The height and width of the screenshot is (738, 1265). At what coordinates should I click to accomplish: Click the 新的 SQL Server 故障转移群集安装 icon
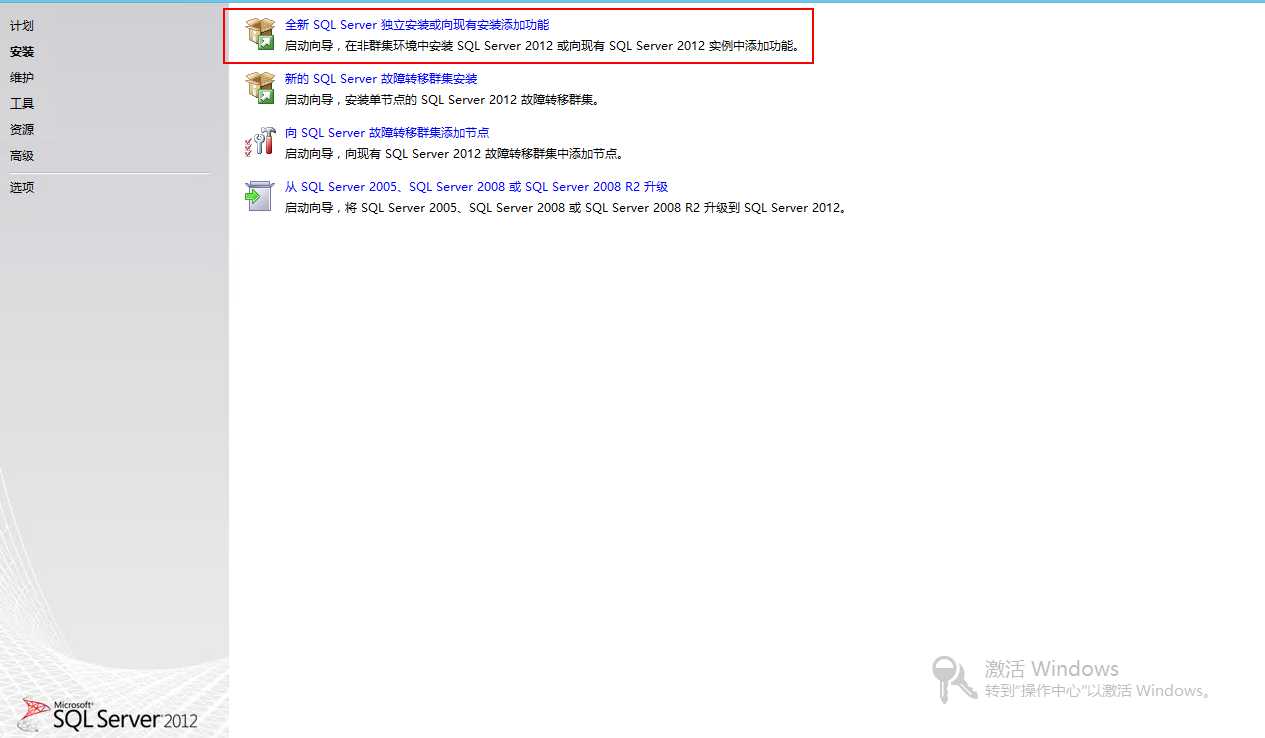tap(260, 88)
